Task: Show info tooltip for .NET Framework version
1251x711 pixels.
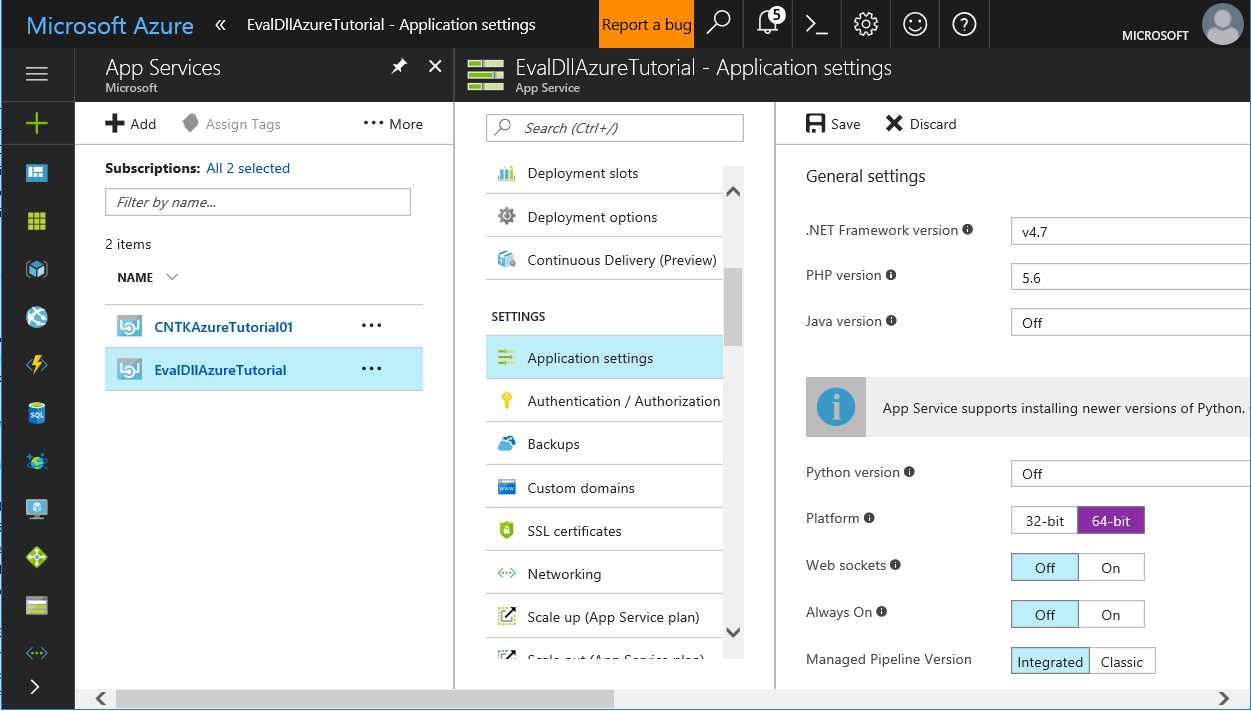Action: (967, 229)
